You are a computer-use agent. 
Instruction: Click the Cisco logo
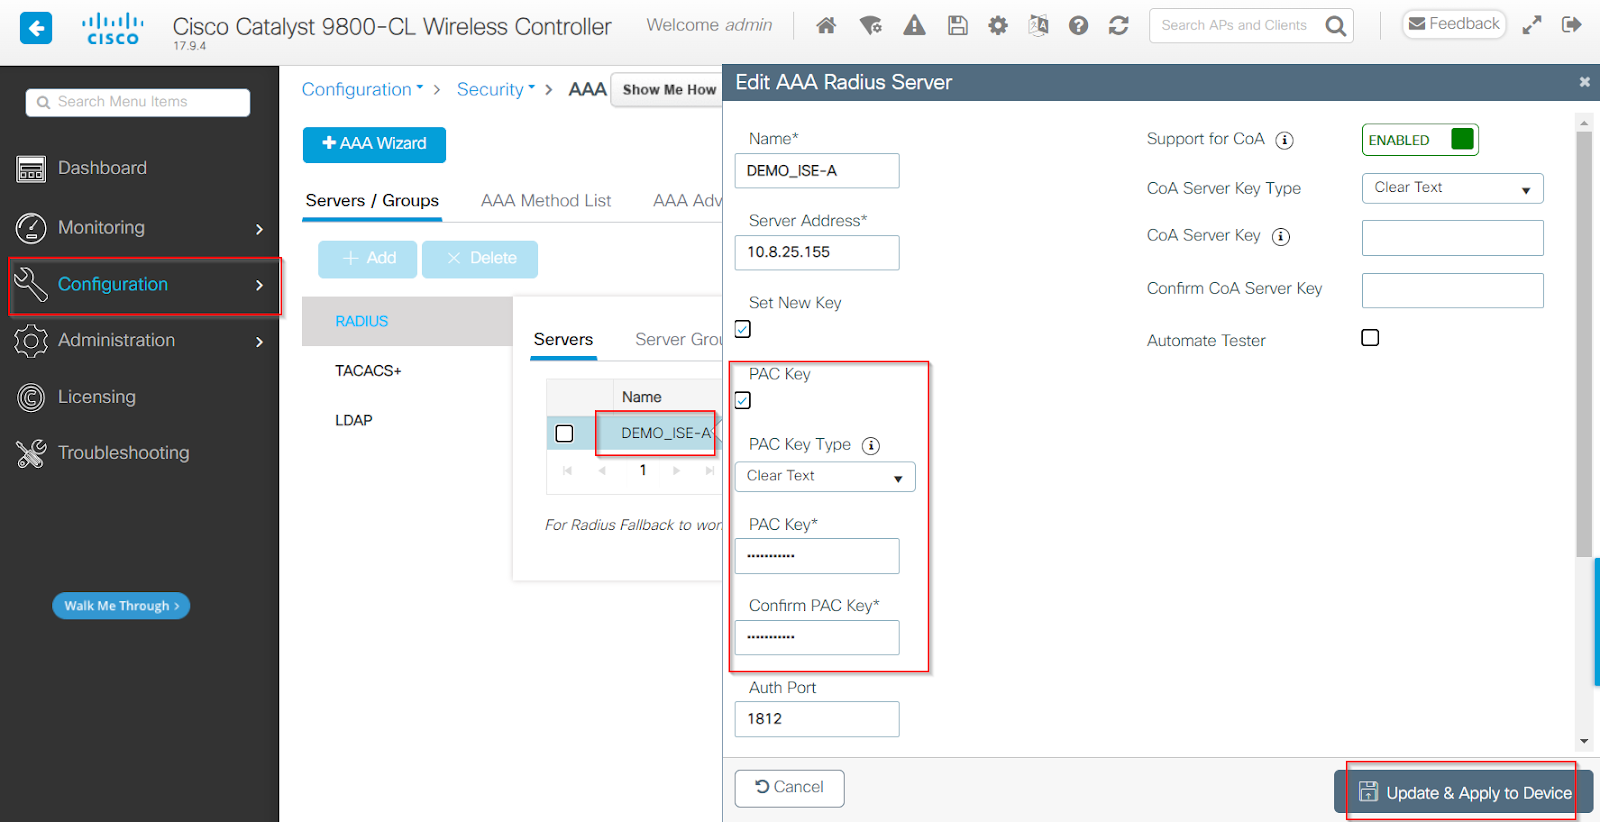click(113, 28)
